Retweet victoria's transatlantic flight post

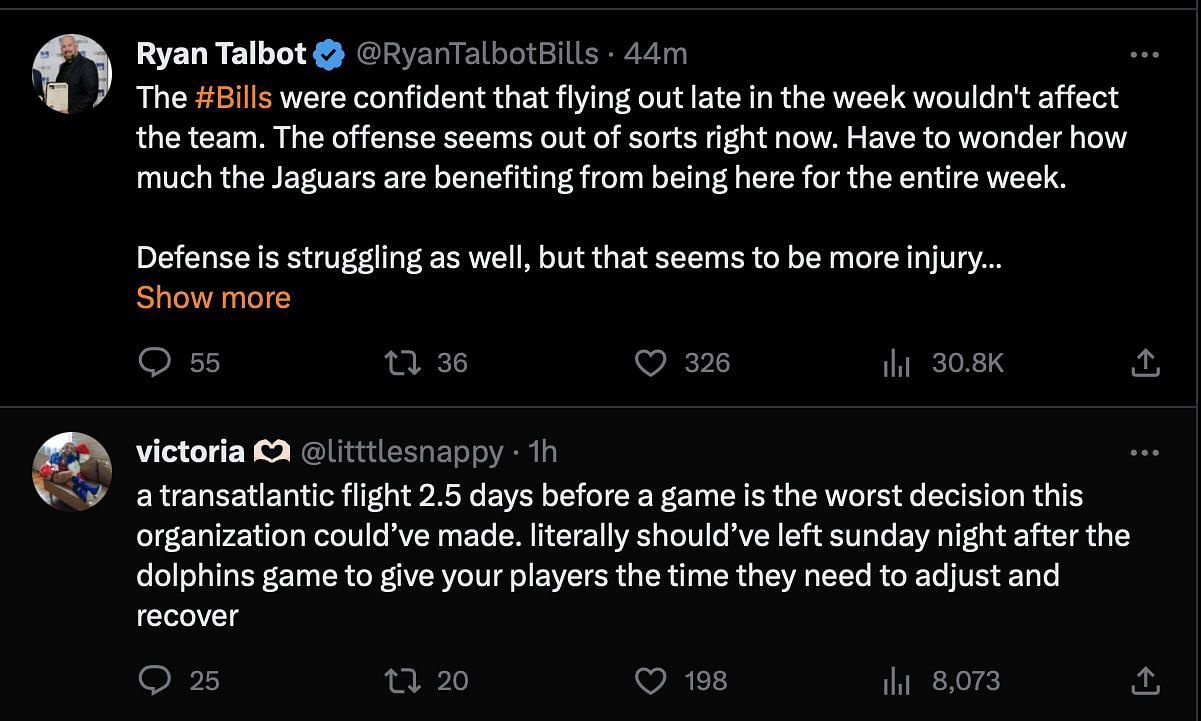point(402,681)
